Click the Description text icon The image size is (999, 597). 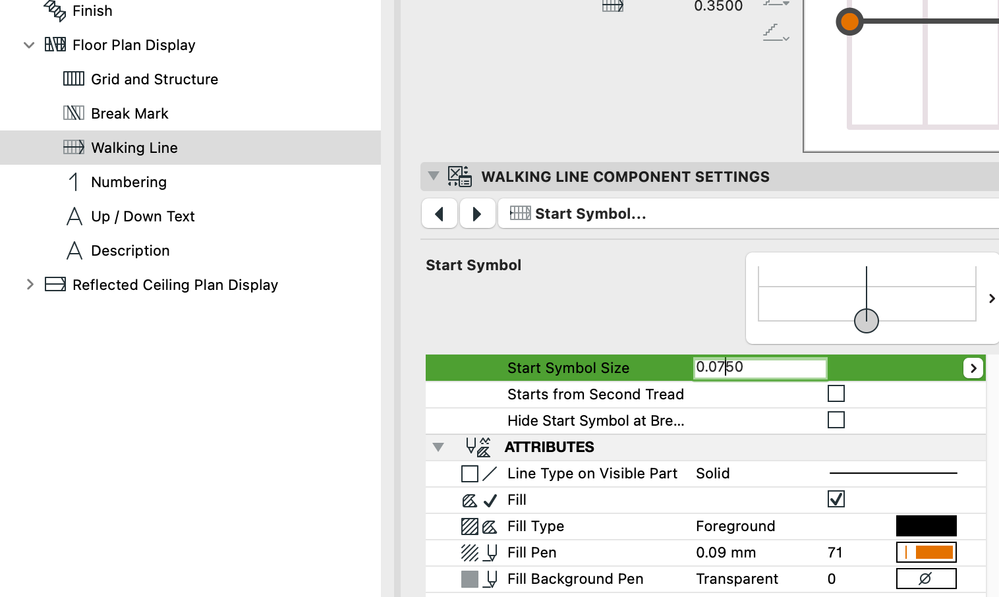click(x=74, y=250)
